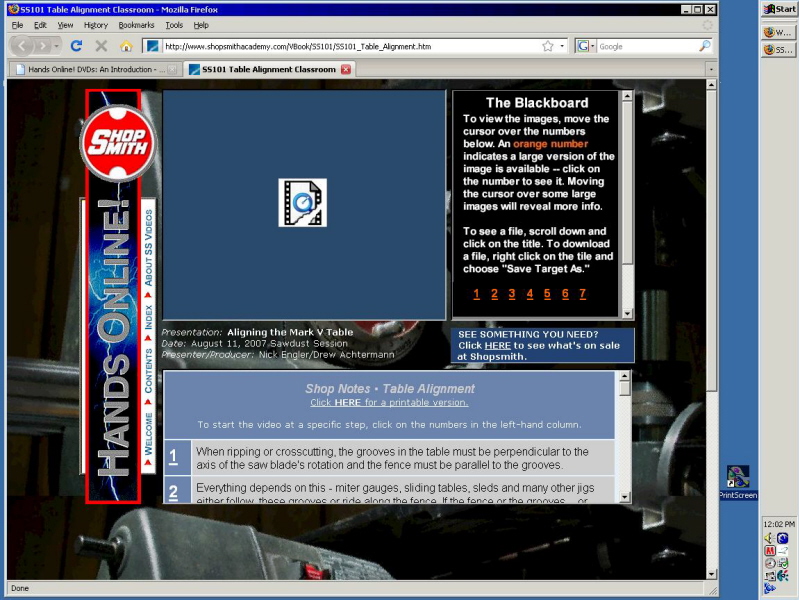Screen dimensions: 799x600
Task: Click the Shopsmith round logo
Action: (118, 143)
